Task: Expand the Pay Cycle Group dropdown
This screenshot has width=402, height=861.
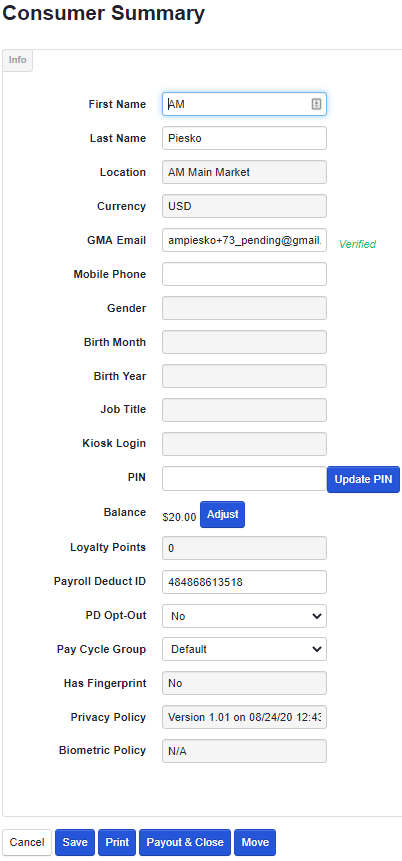Action: click(244, 649)
